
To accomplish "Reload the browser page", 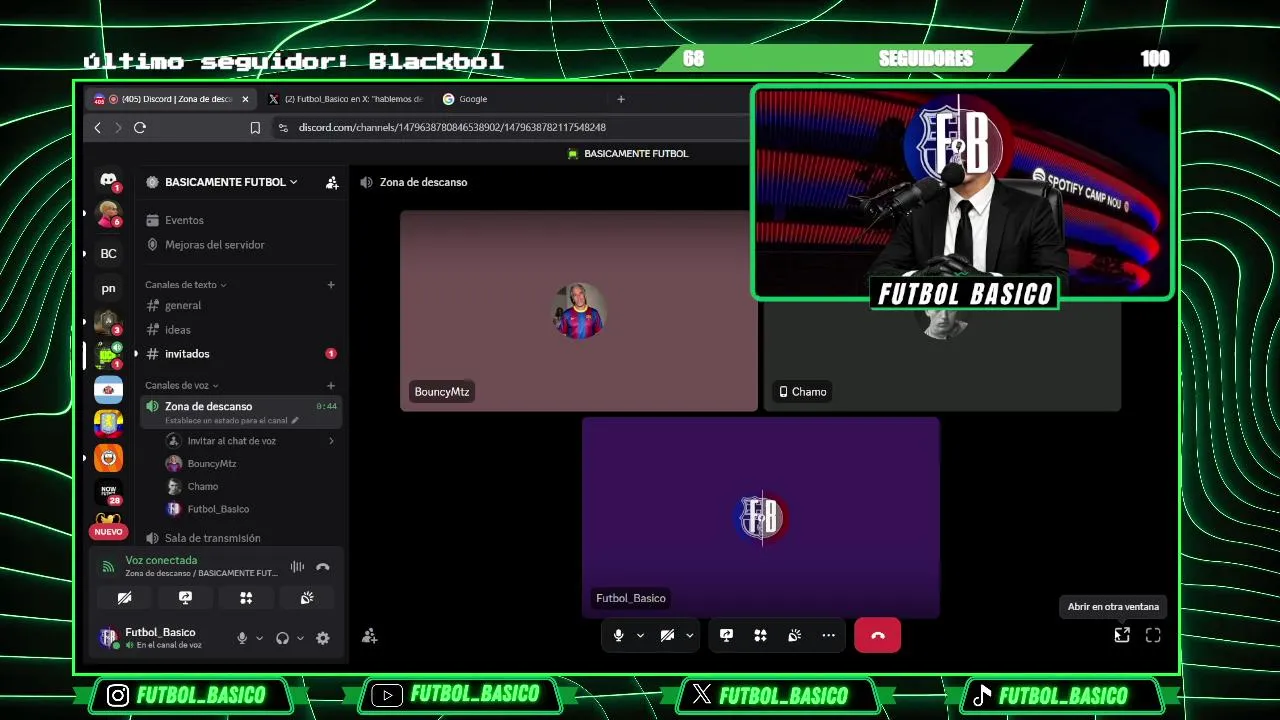I will coord(140,128).
